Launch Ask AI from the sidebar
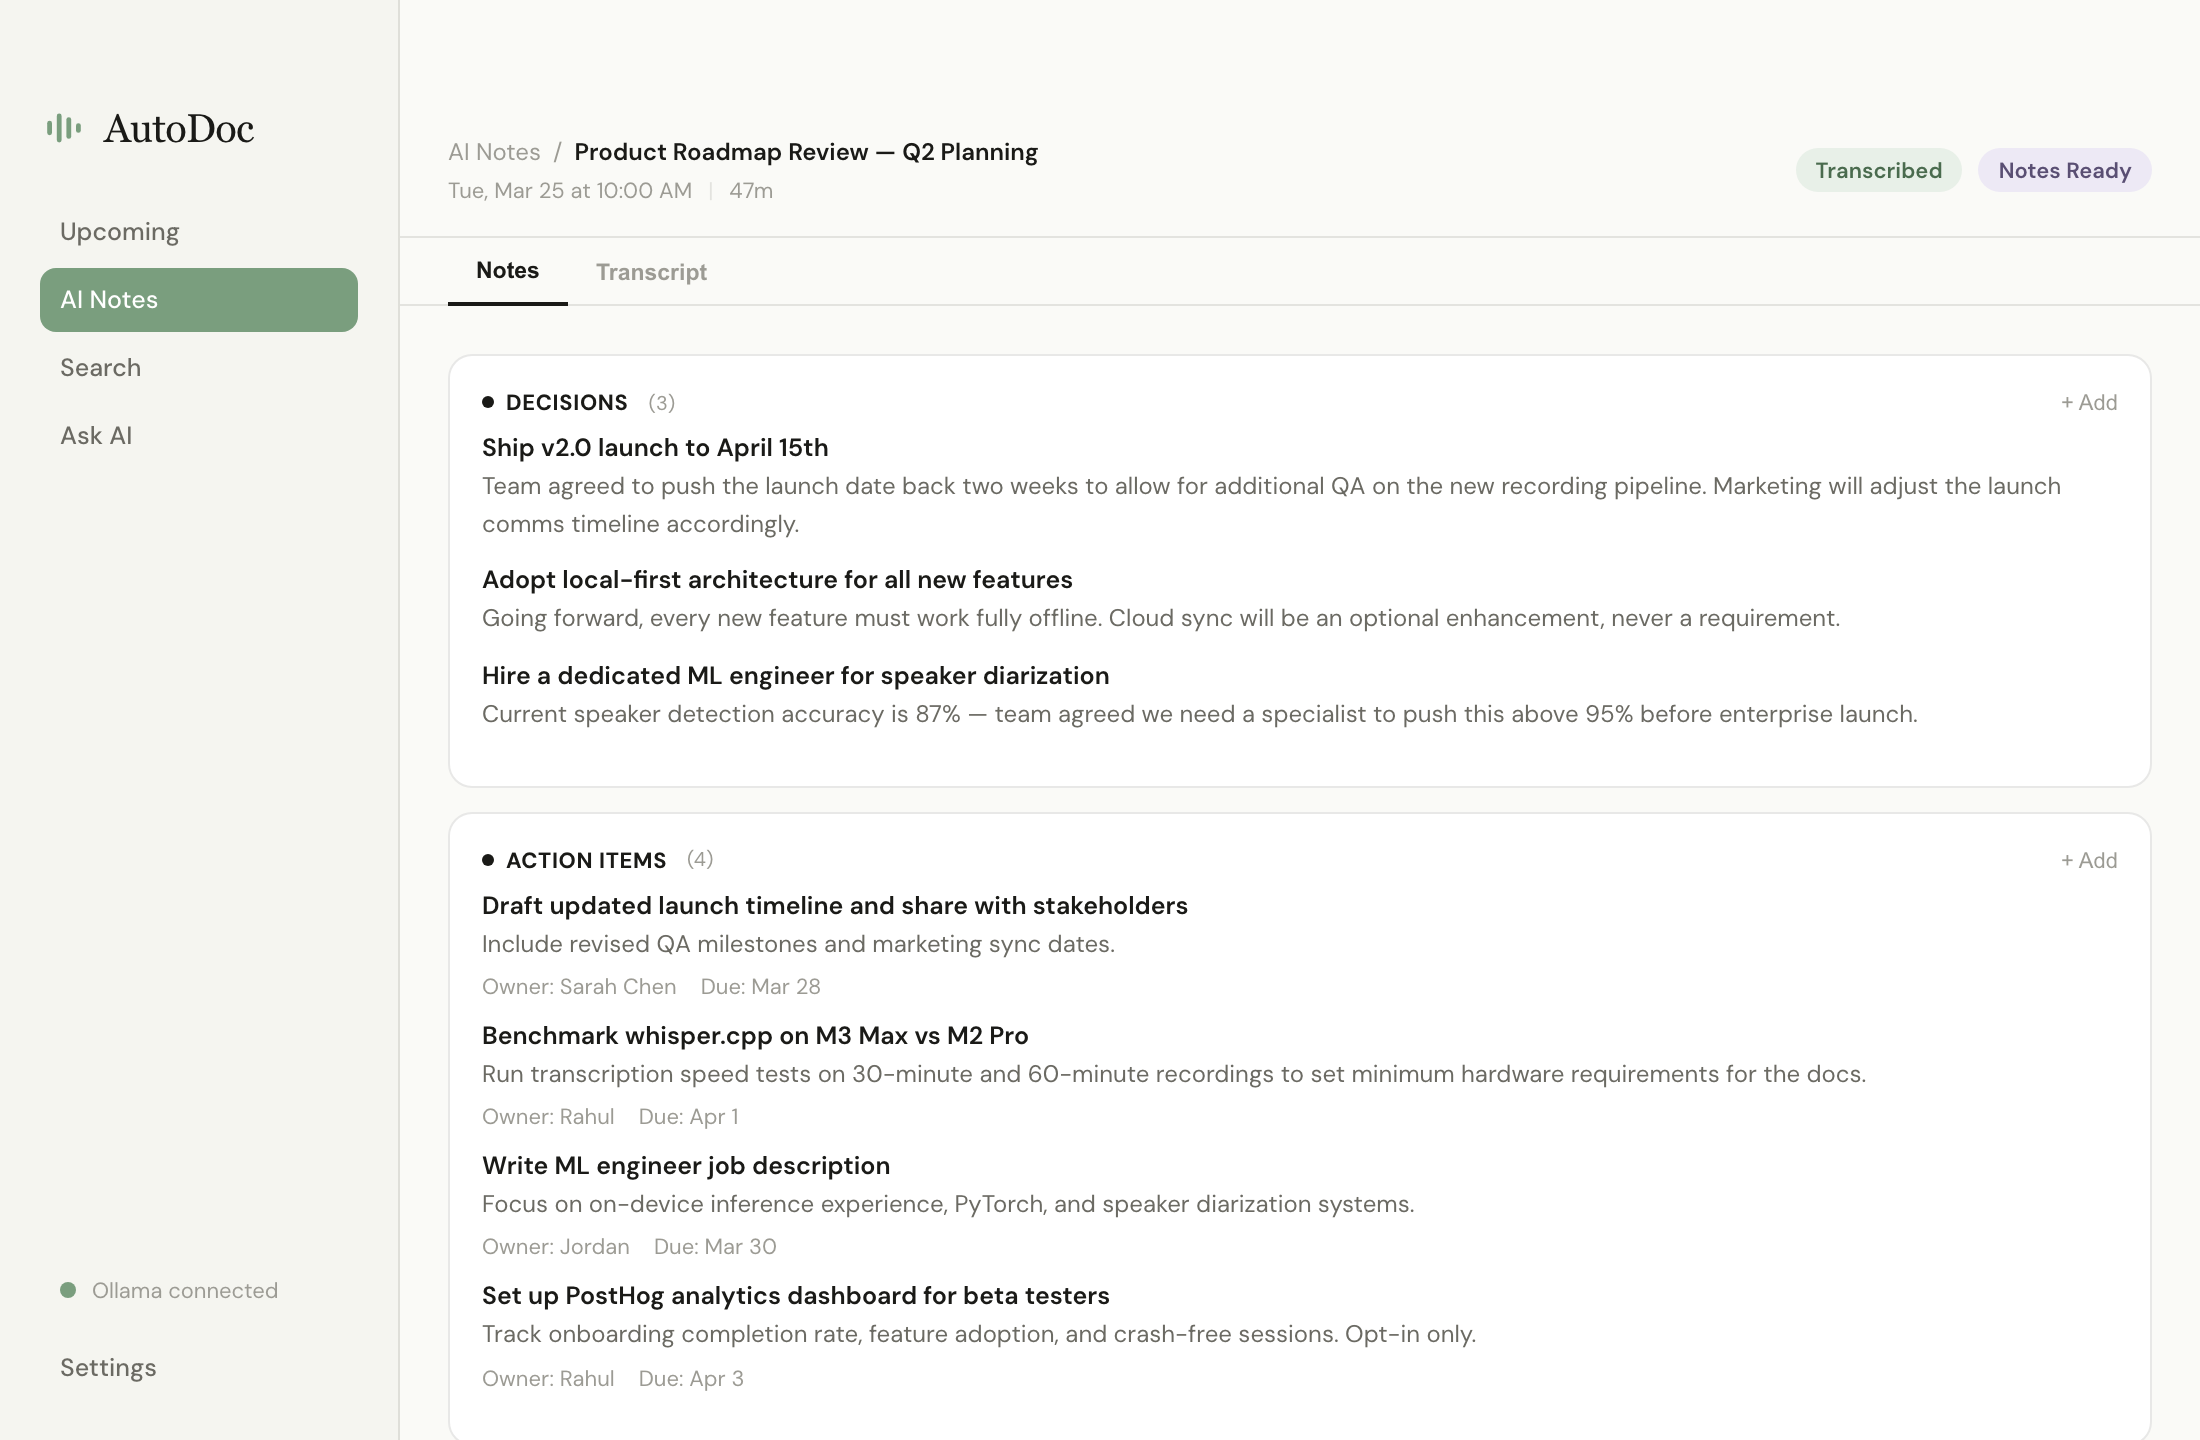2200x1440 pixels. (x=95, y=435)
